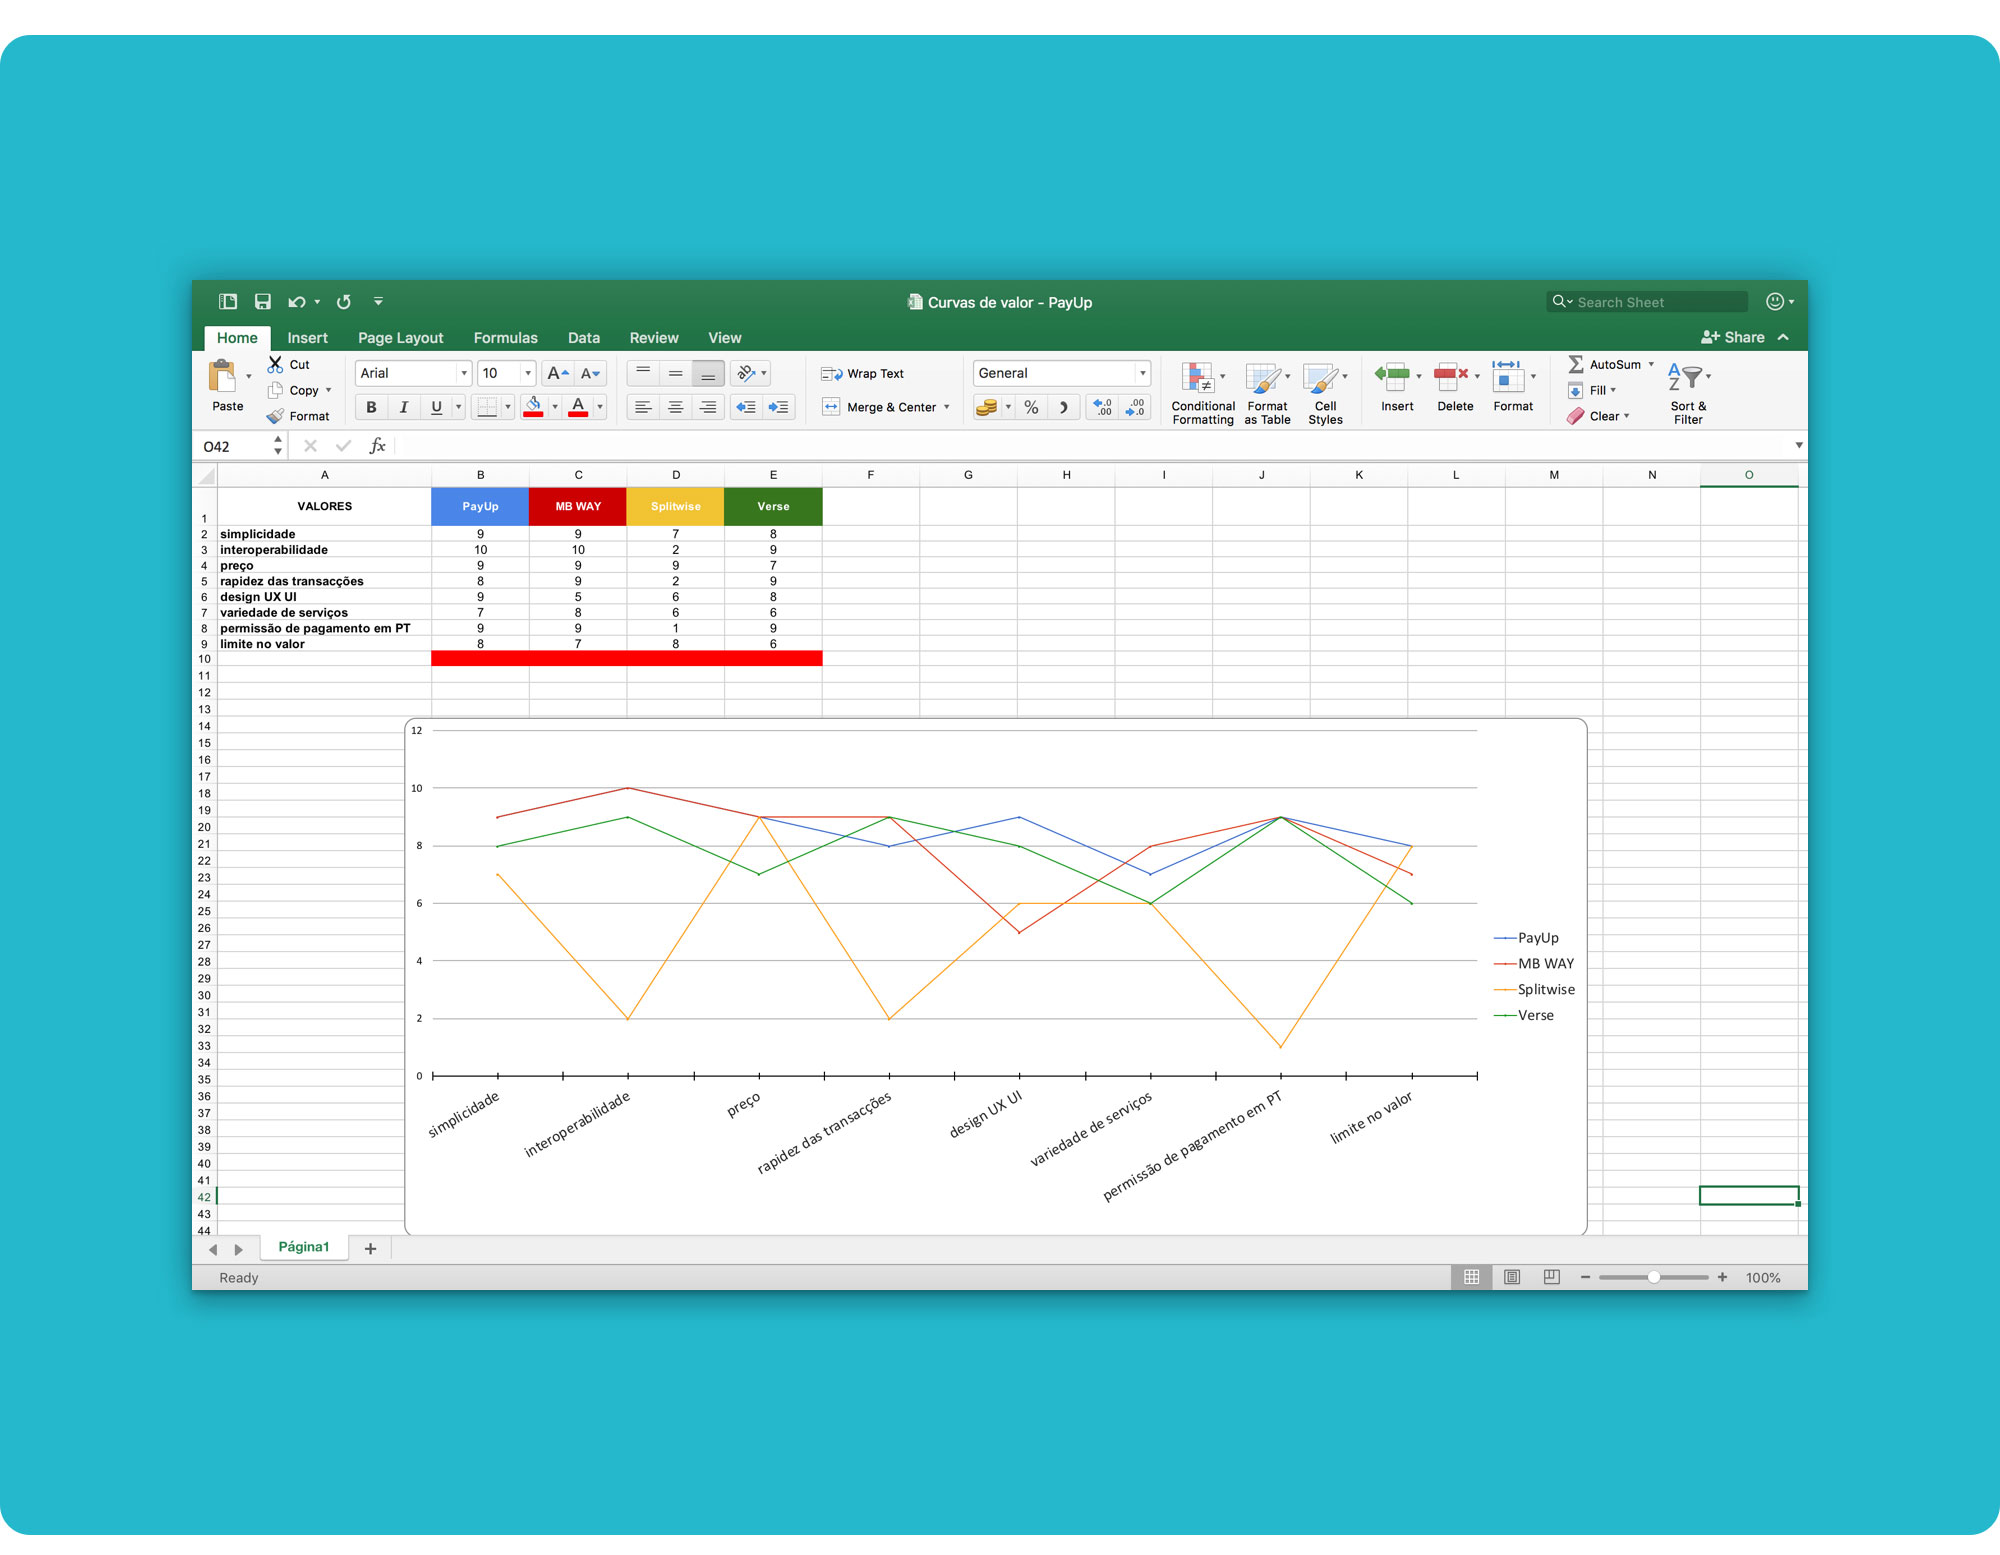Click the Search Sheet field

click(x=1647, y=302)
